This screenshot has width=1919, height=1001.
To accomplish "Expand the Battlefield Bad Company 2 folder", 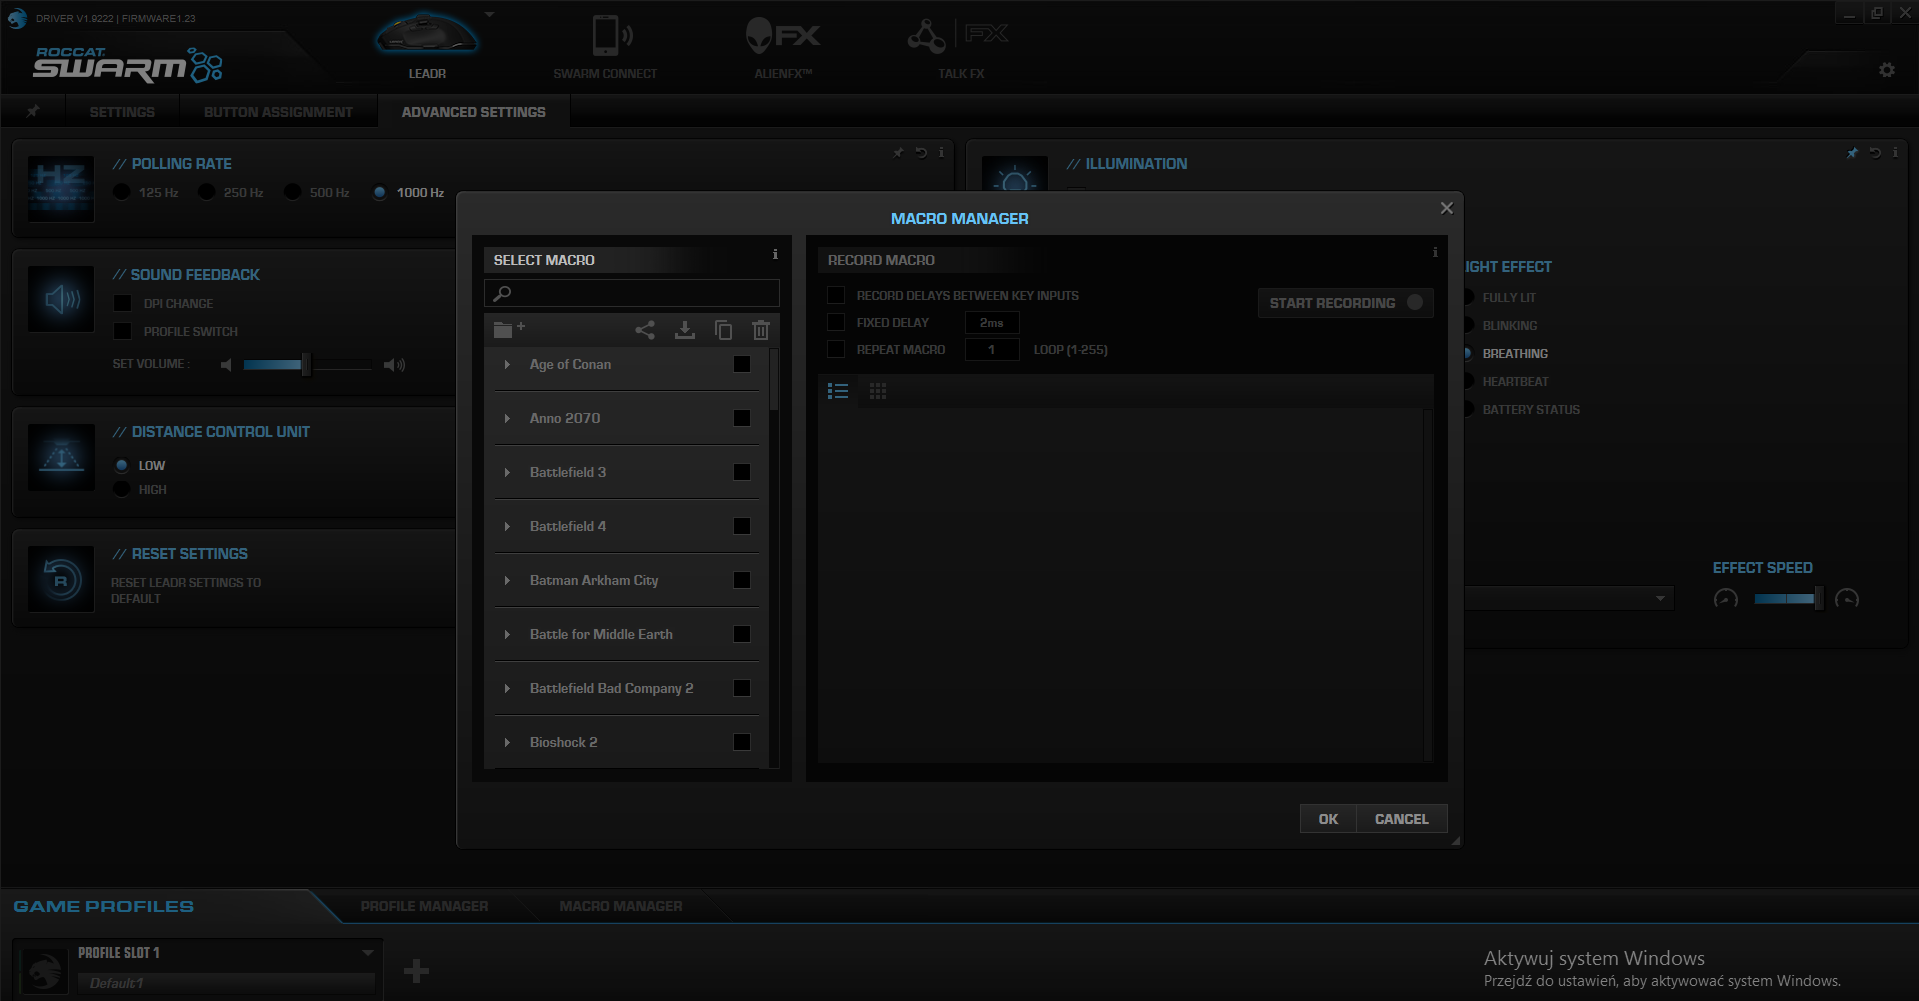I will click(x=508, y=688).
